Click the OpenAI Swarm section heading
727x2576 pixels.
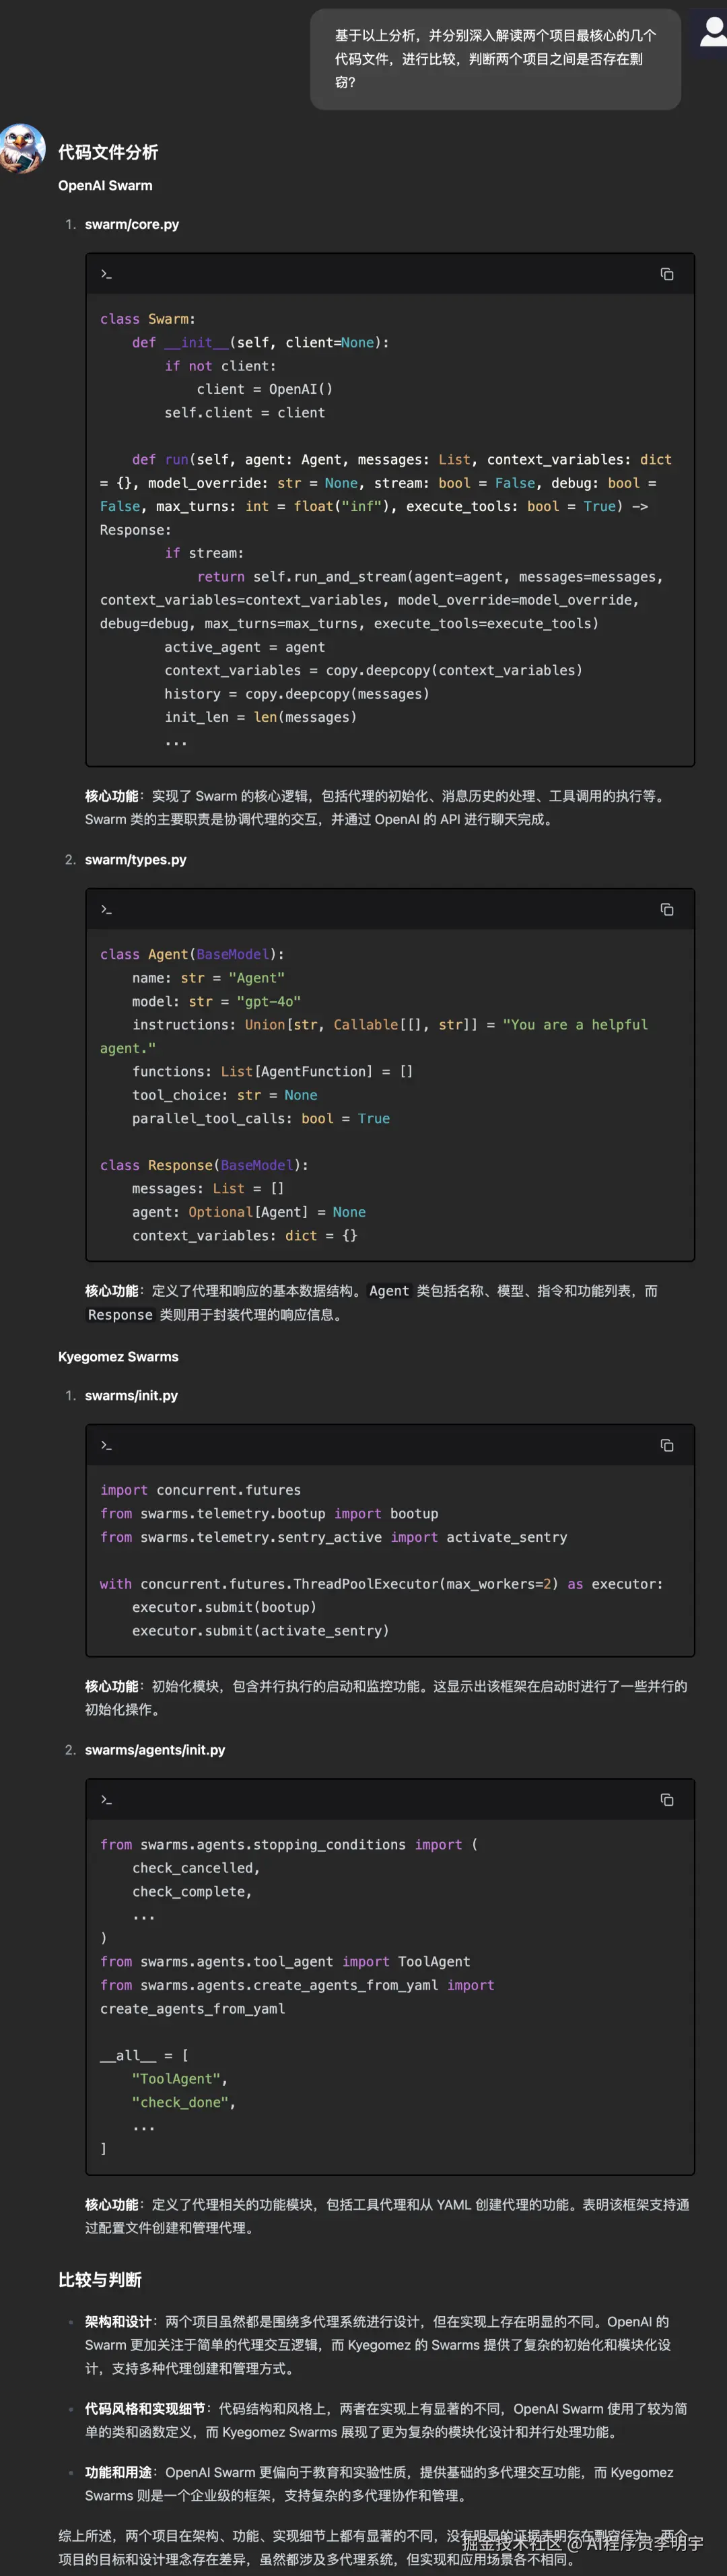105,185
